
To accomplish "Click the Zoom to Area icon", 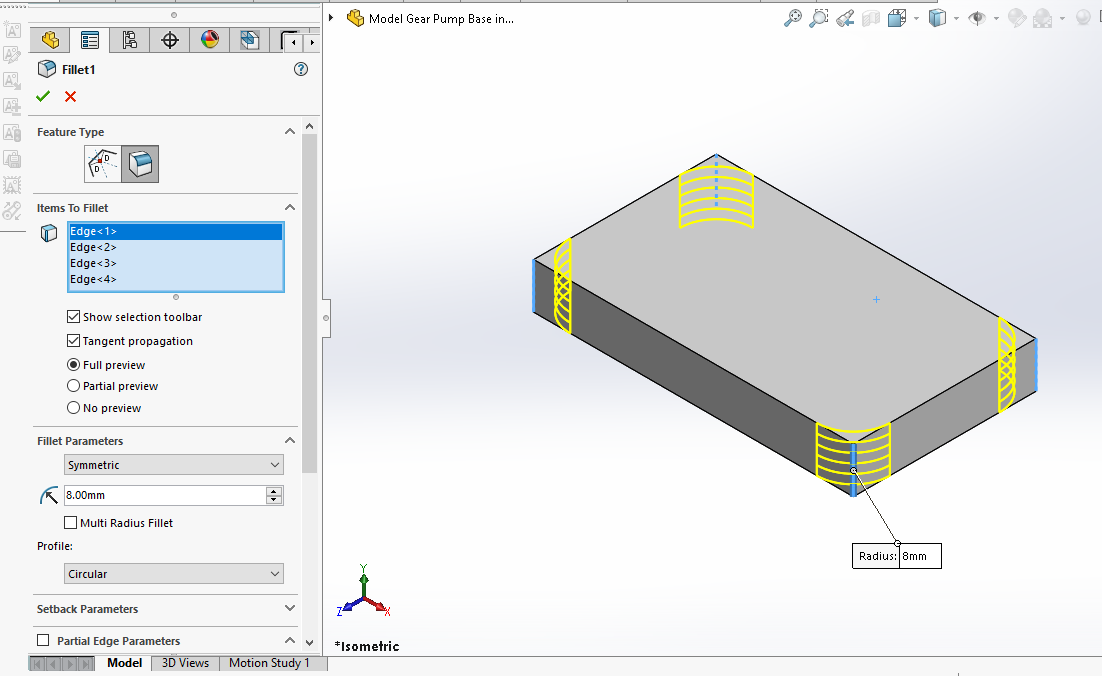I will (819, 18).
